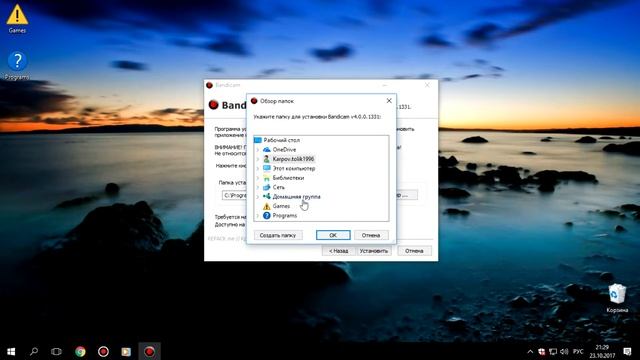This screenshot has height=360, width=640.
Task: Select the Этот компьютер label
Action: tap(294, 168)
